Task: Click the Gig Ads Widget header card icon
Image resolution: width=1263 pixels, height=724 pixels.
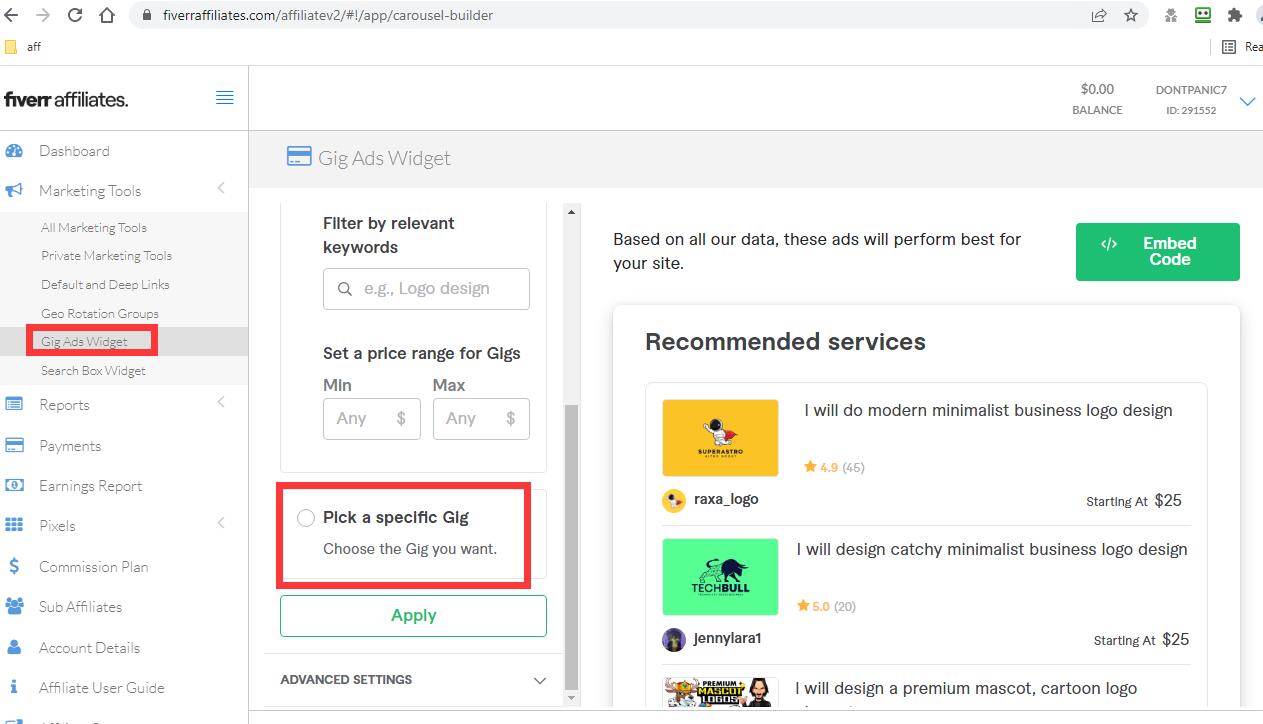Action: tap(298, 157)
